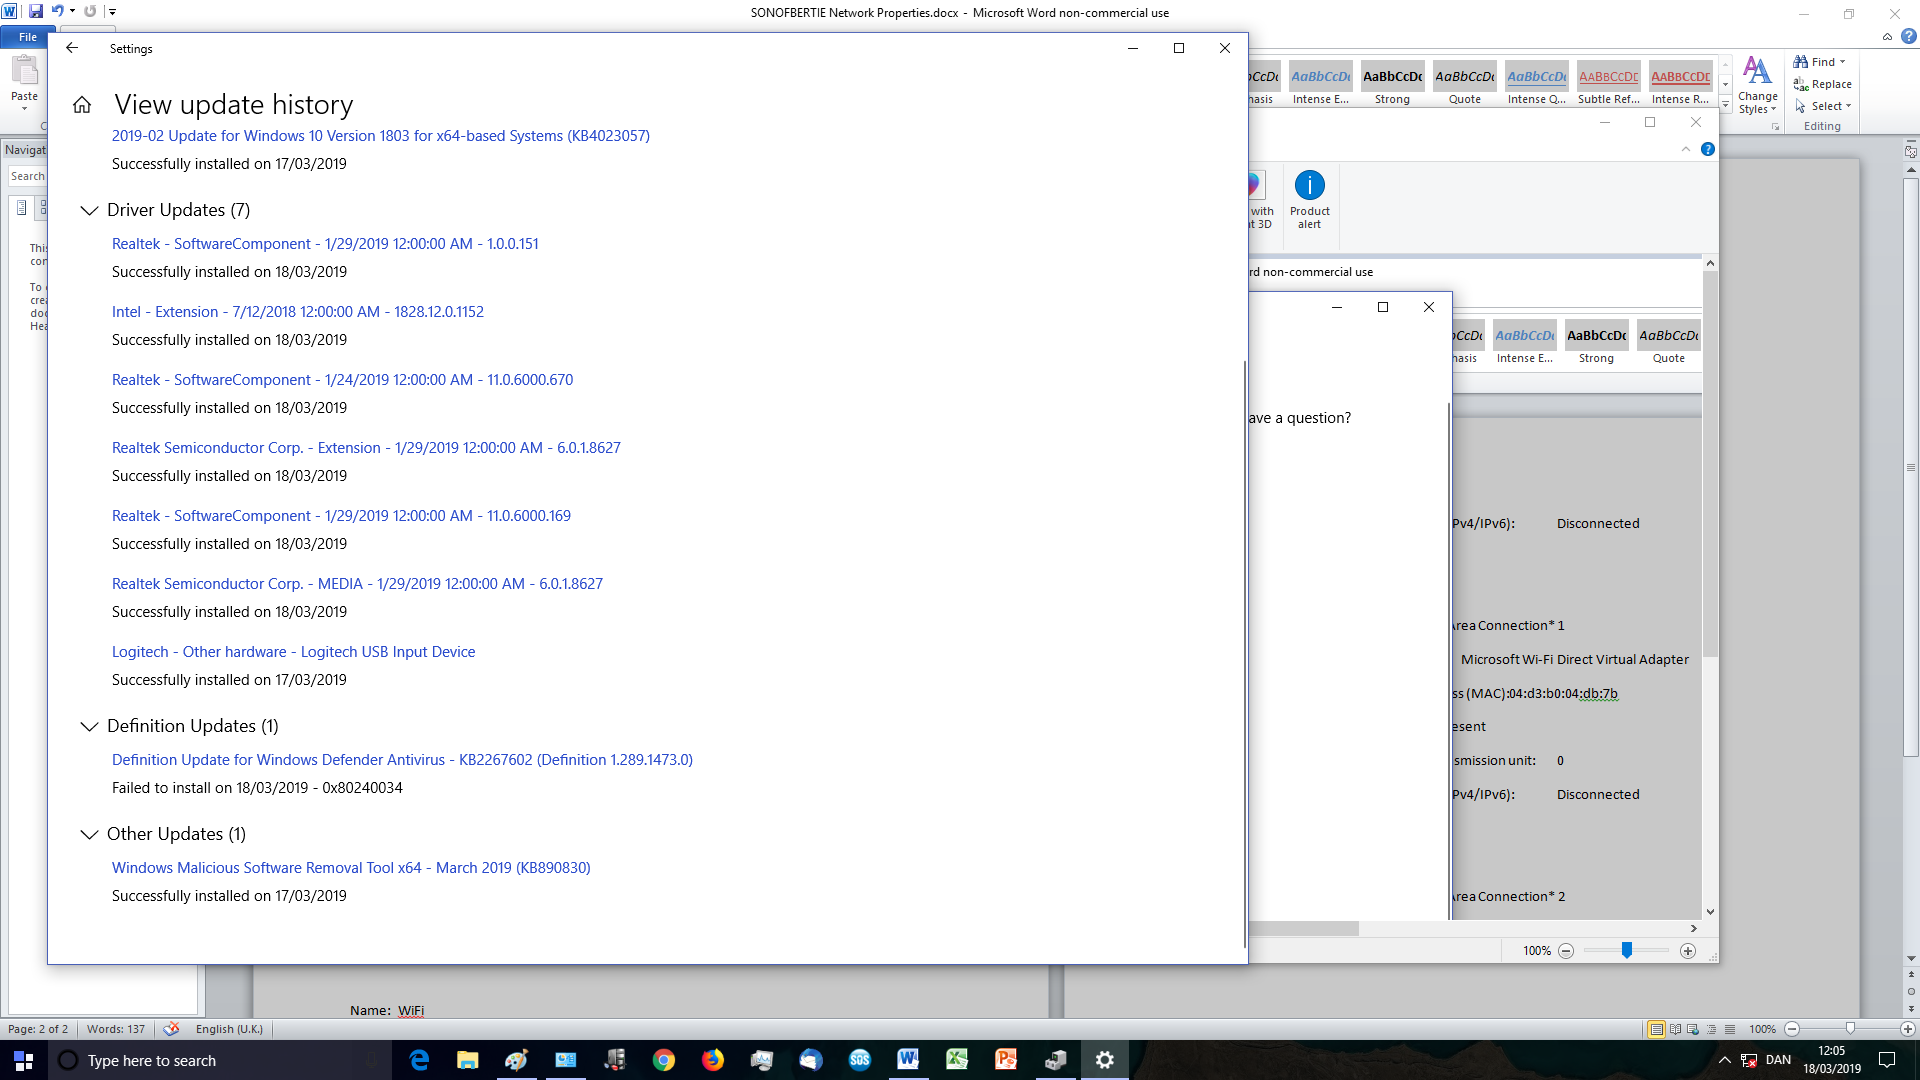1920x1080 pixels.
Task: Switch to Print Layout view icon
Action: [x=1657, y=1029]
